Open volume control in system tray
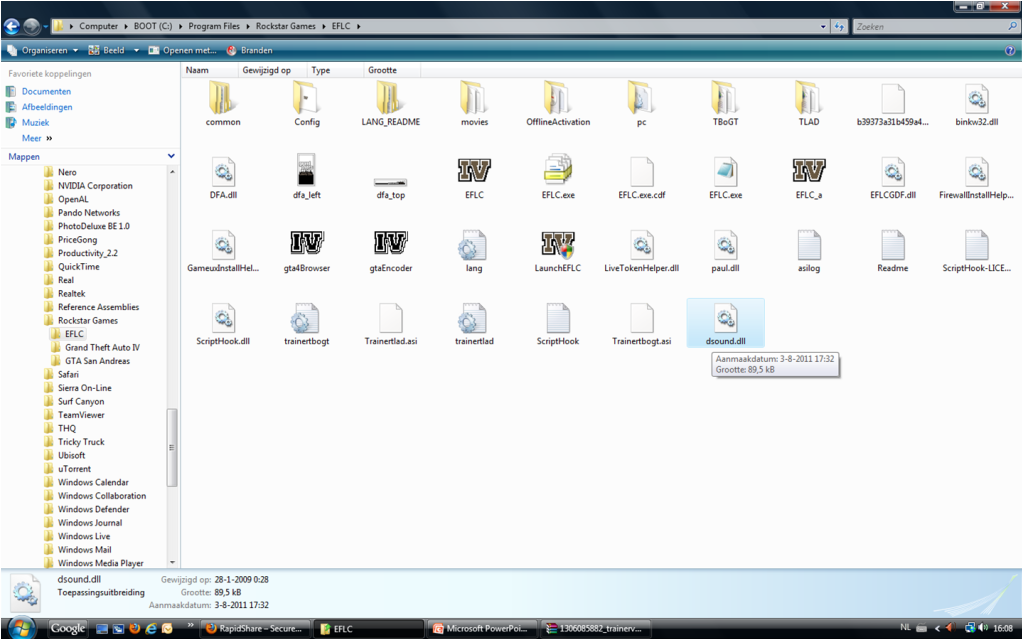 pos(983,628)
